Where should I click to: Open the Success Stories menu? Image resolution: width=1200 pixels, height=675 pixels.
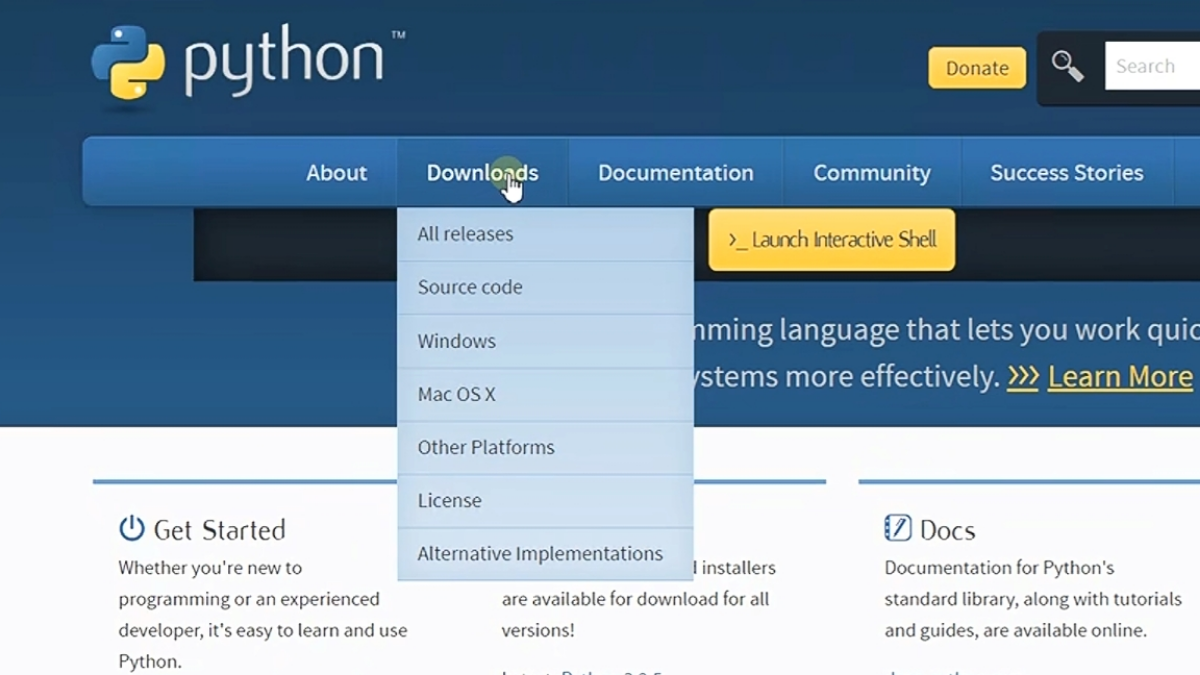[1067, 173]
